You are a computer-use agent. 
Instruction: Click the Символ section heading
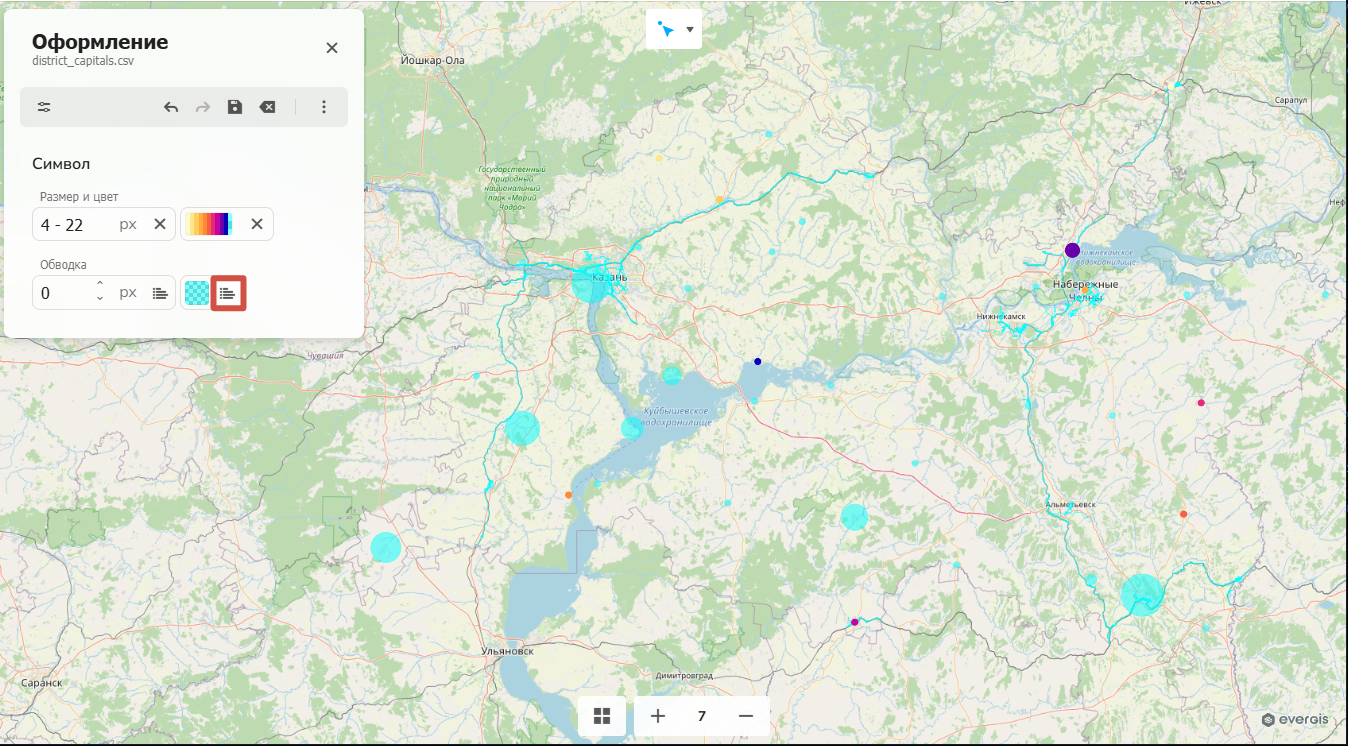pos(62,163)
